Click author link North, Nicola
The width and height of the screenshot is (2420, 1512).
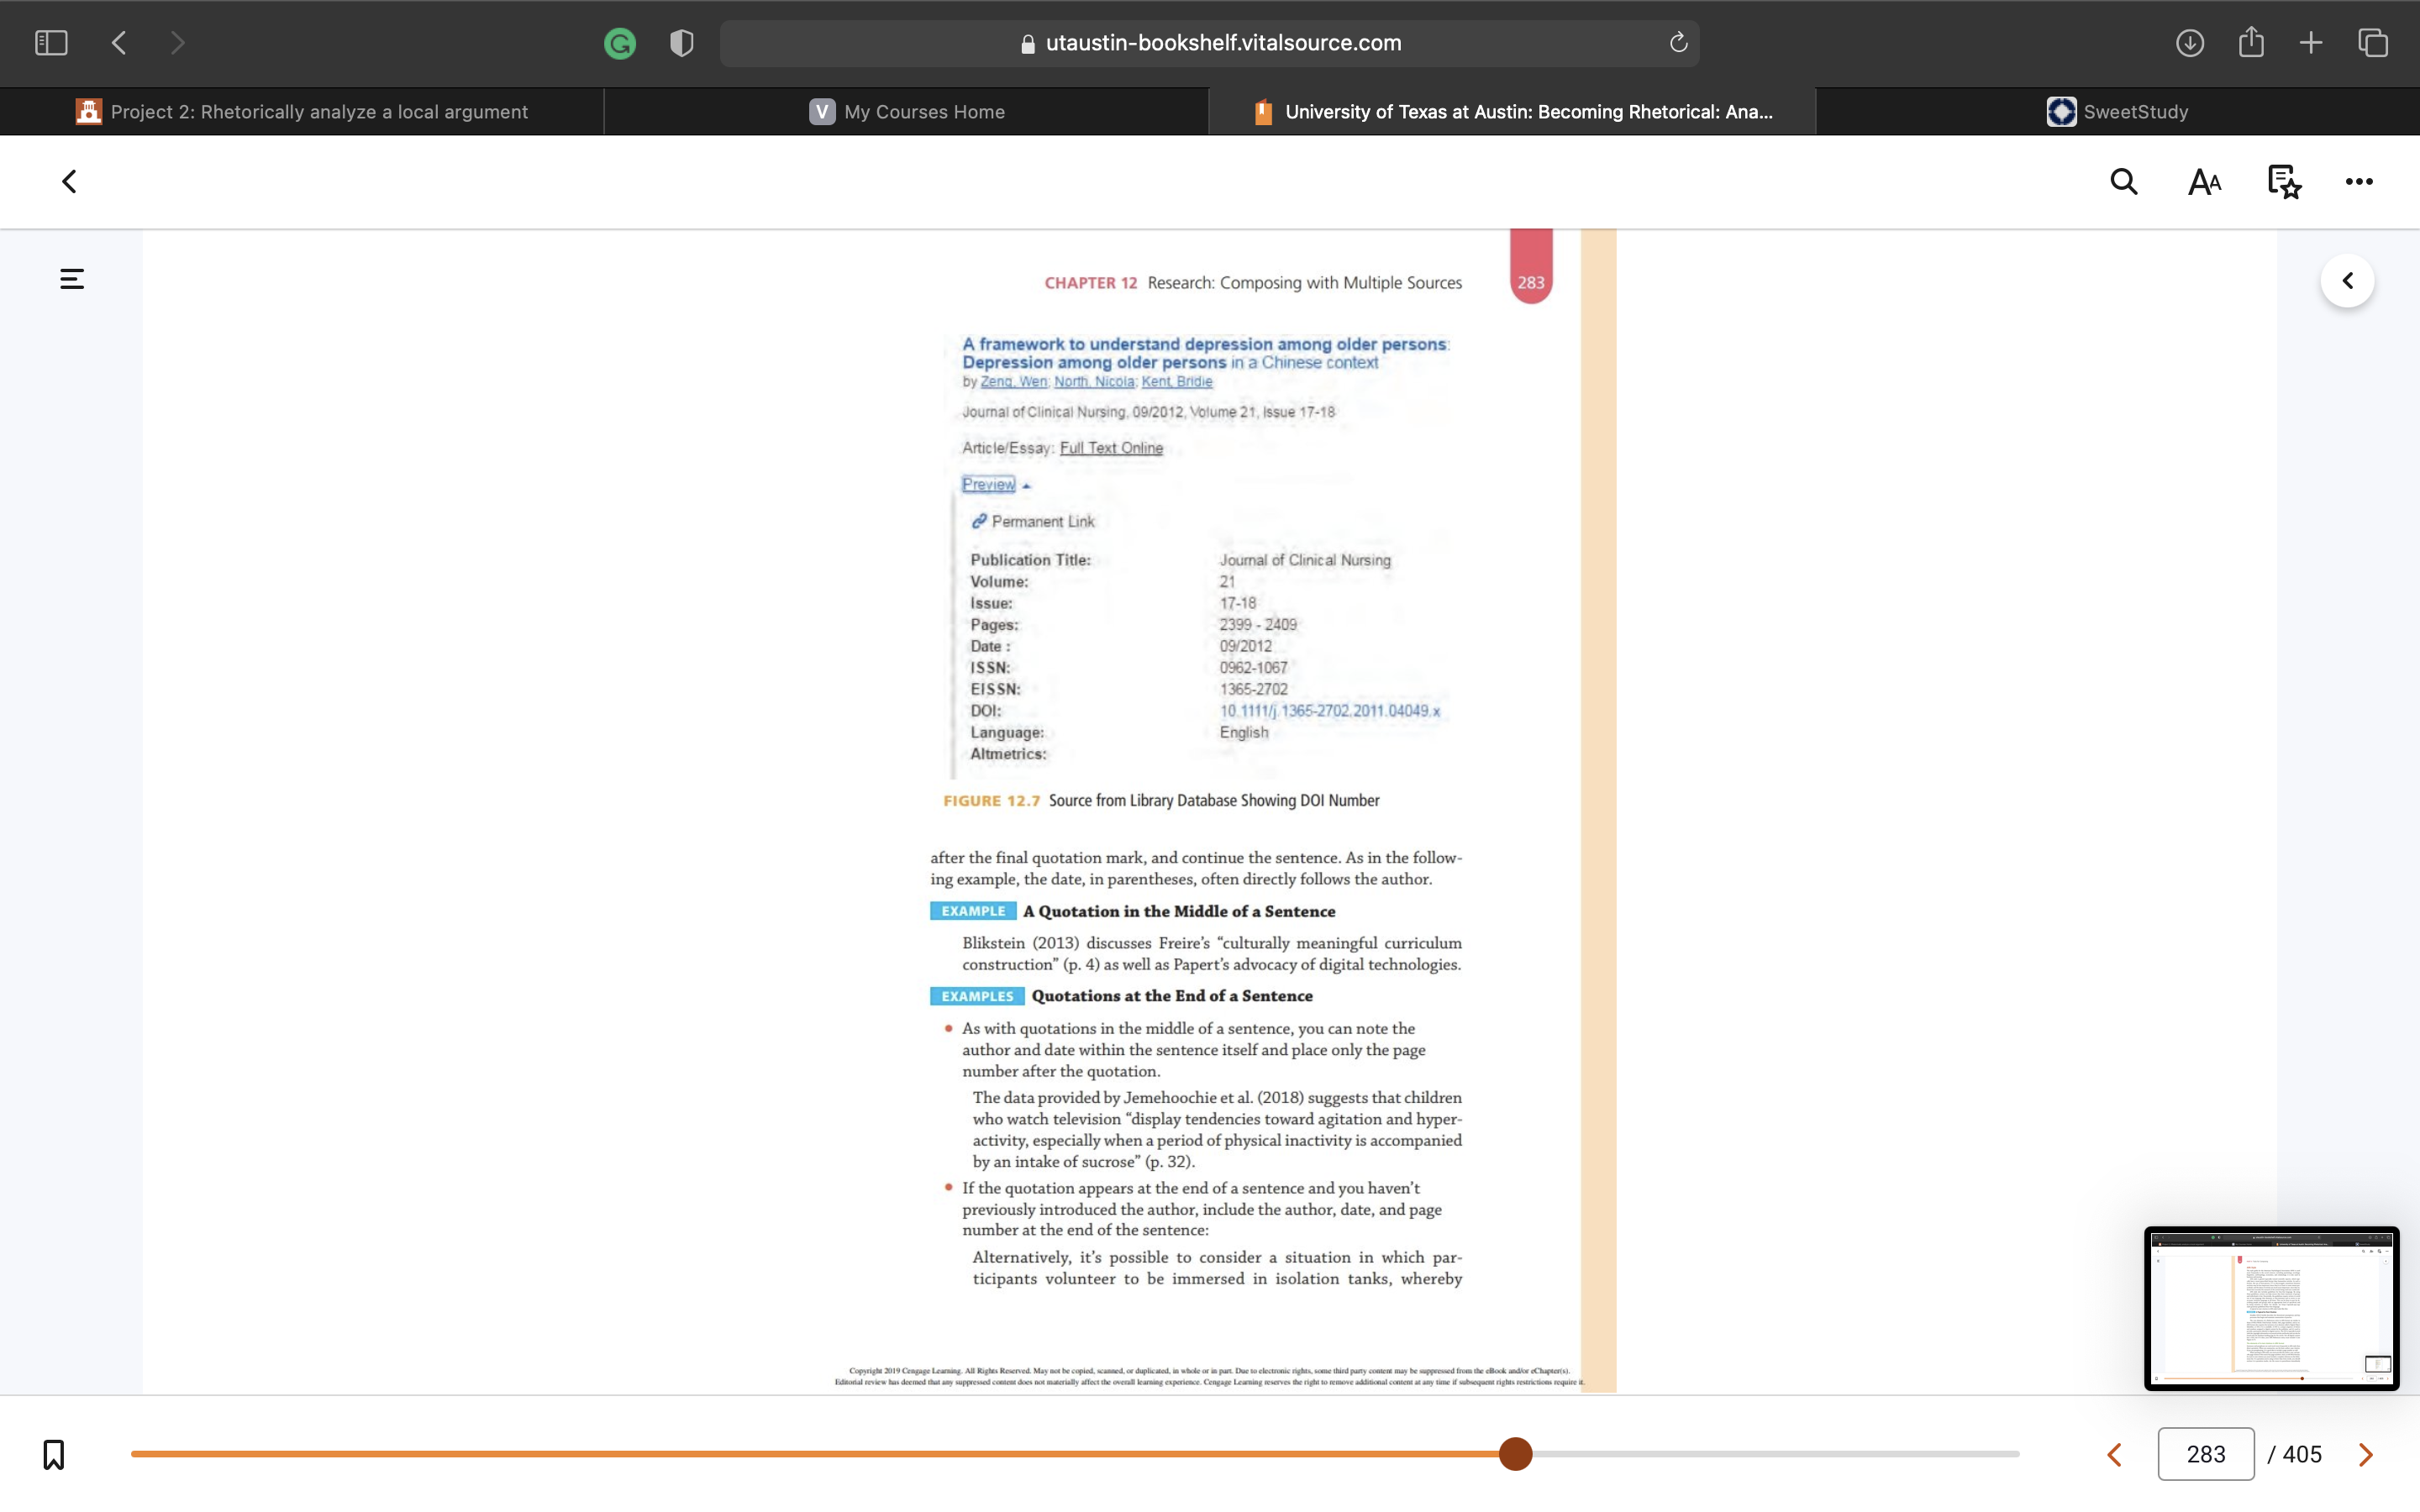tap(1094, 382)
